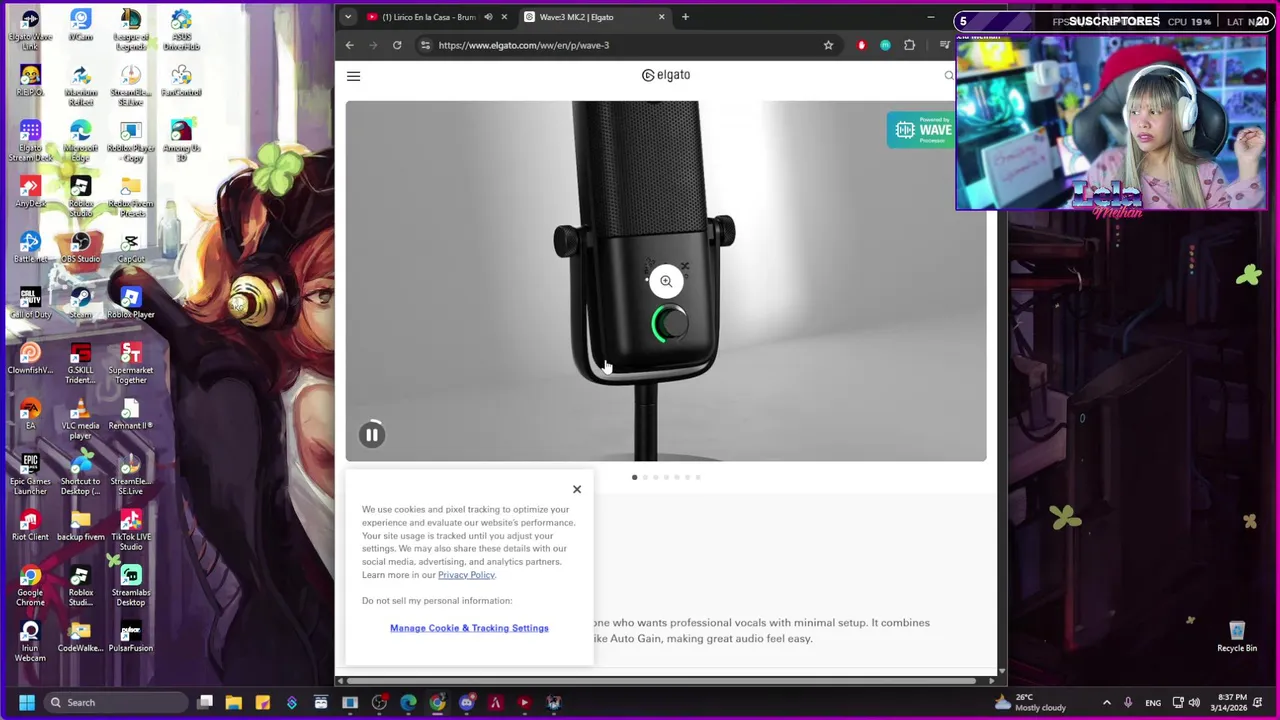The height and width of the screenshot is (720, 1280).
Task: Select Epic Games Launcher desktop icon
Action: point(30,474)
